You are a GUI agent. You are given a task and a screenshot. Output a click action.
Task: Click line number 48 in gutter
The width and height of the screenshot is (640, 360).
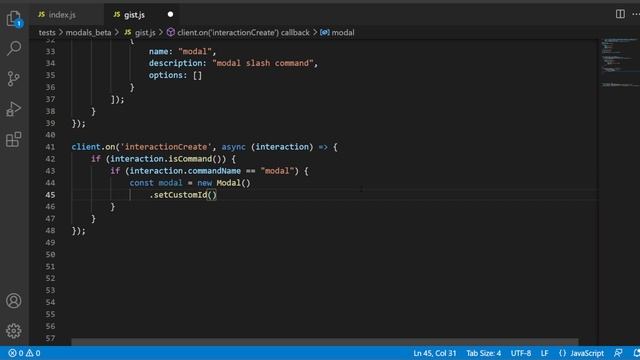50,231
